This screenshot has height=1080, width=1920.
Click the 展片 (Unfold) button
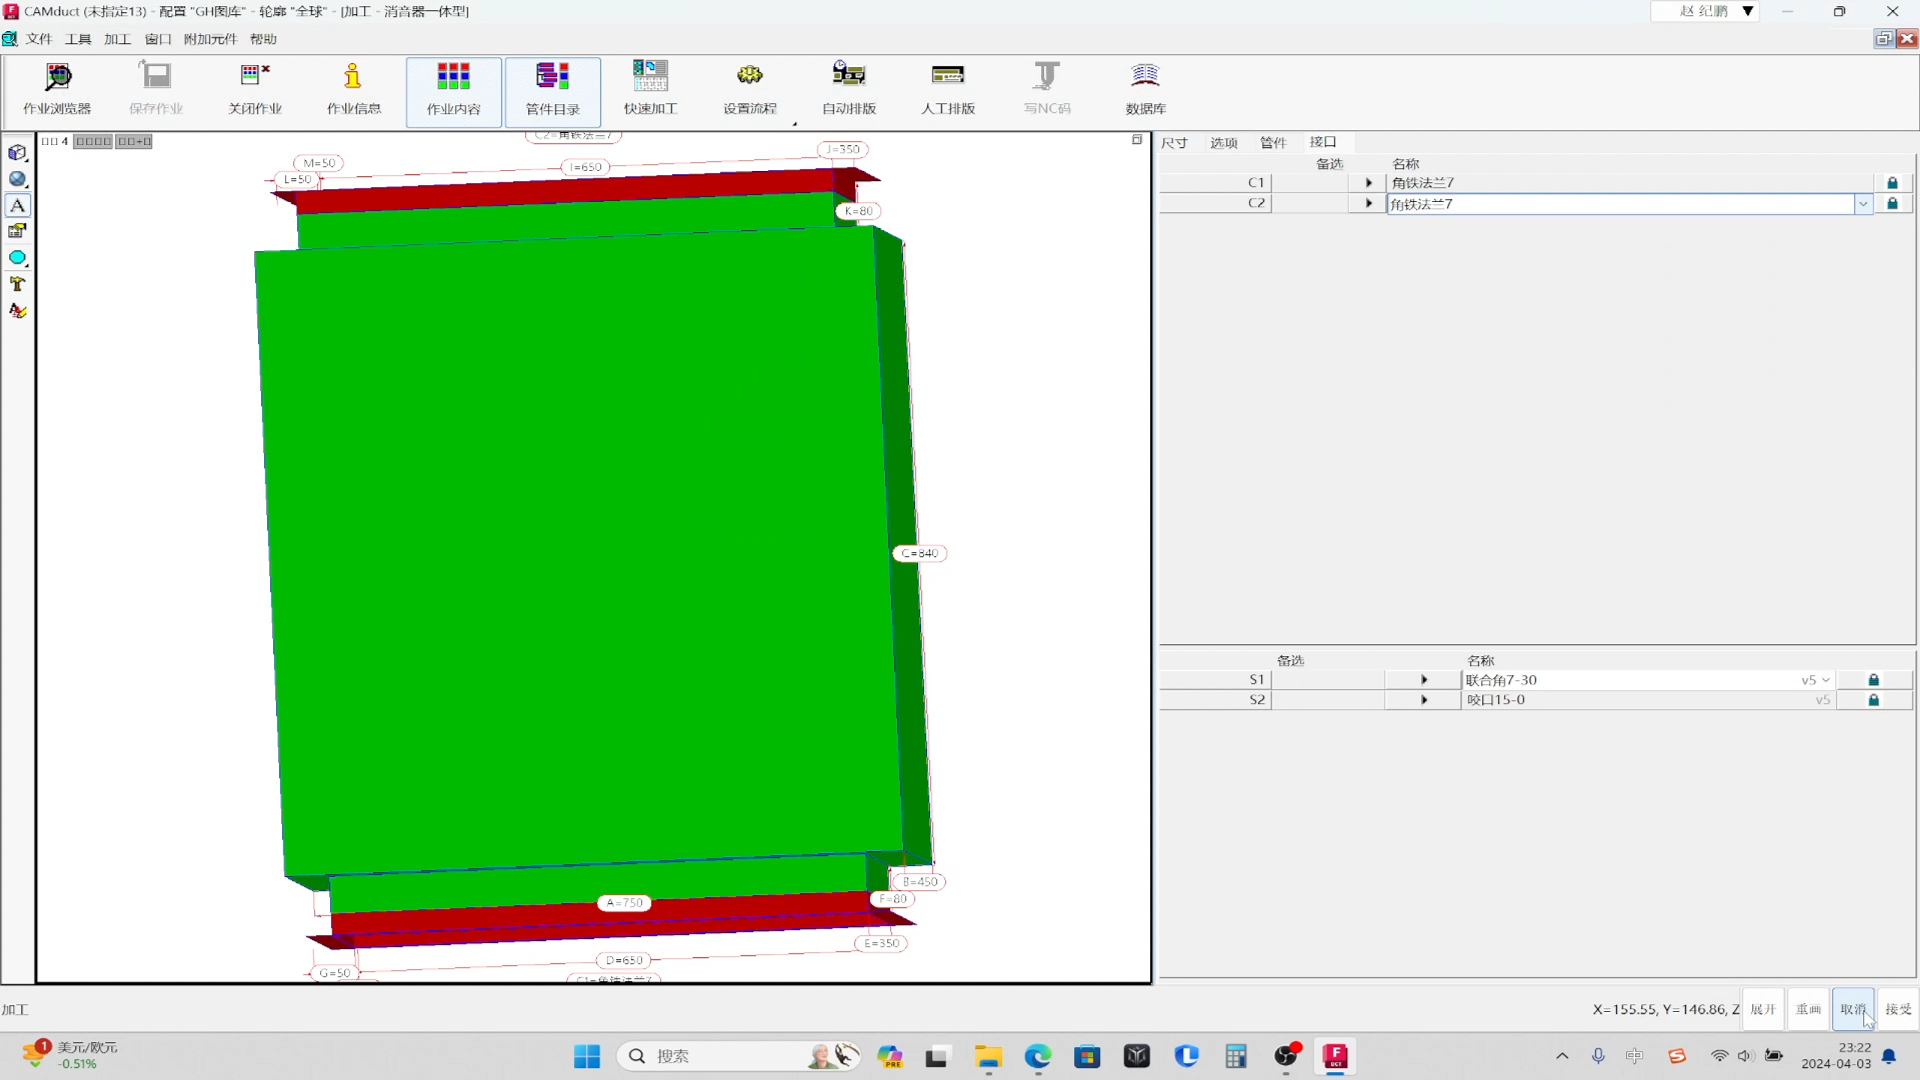pyautogui.click(x=1764, y=1009)
